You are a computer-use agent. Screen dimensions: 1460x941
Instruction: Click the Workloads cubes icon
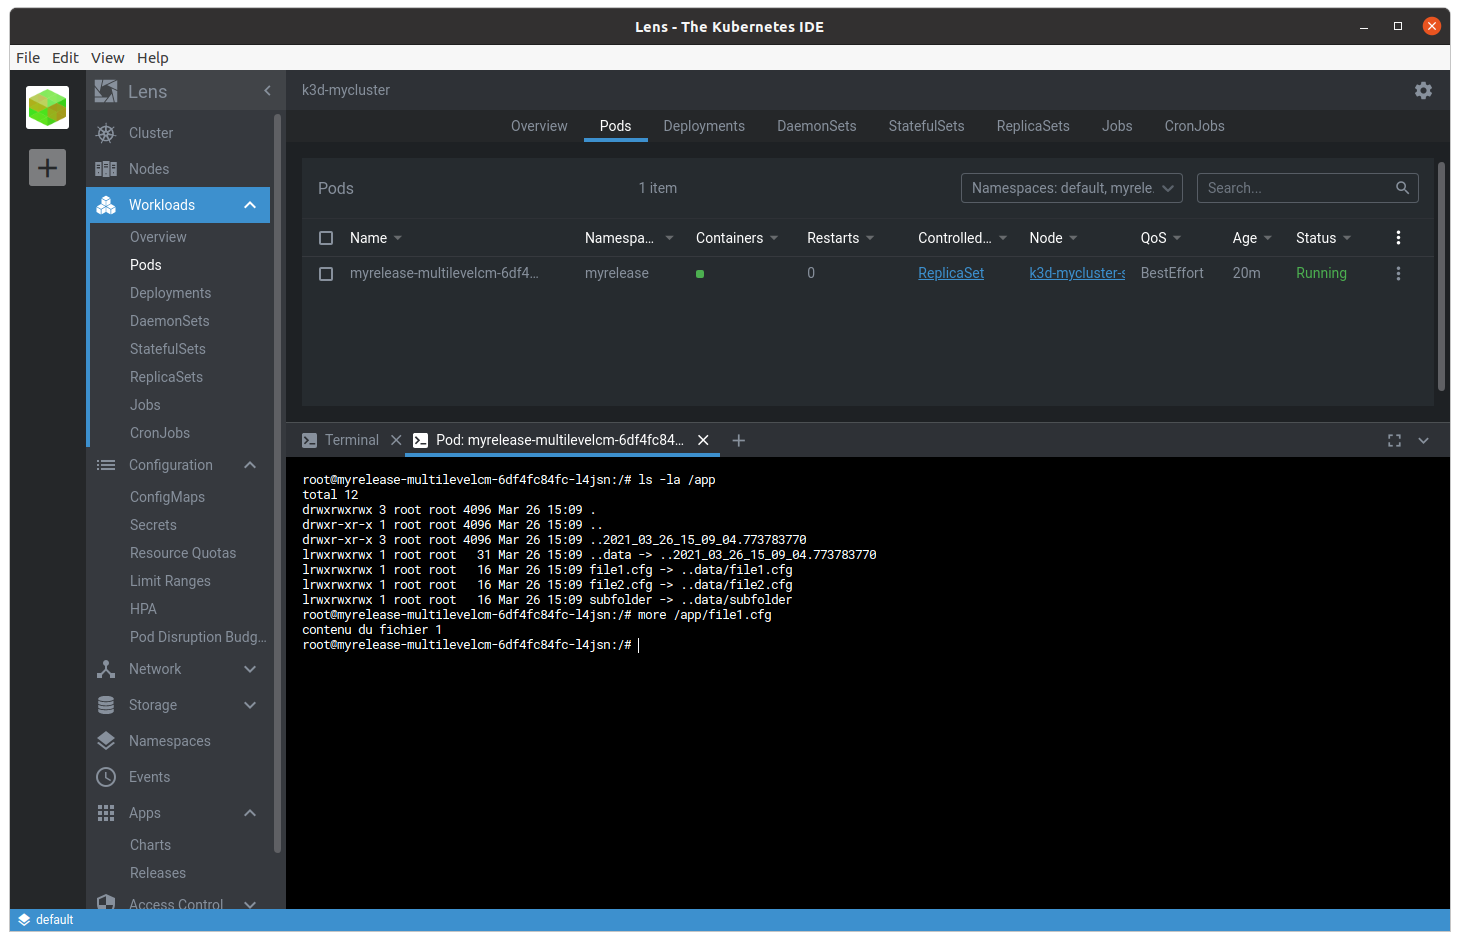point(106,205)
